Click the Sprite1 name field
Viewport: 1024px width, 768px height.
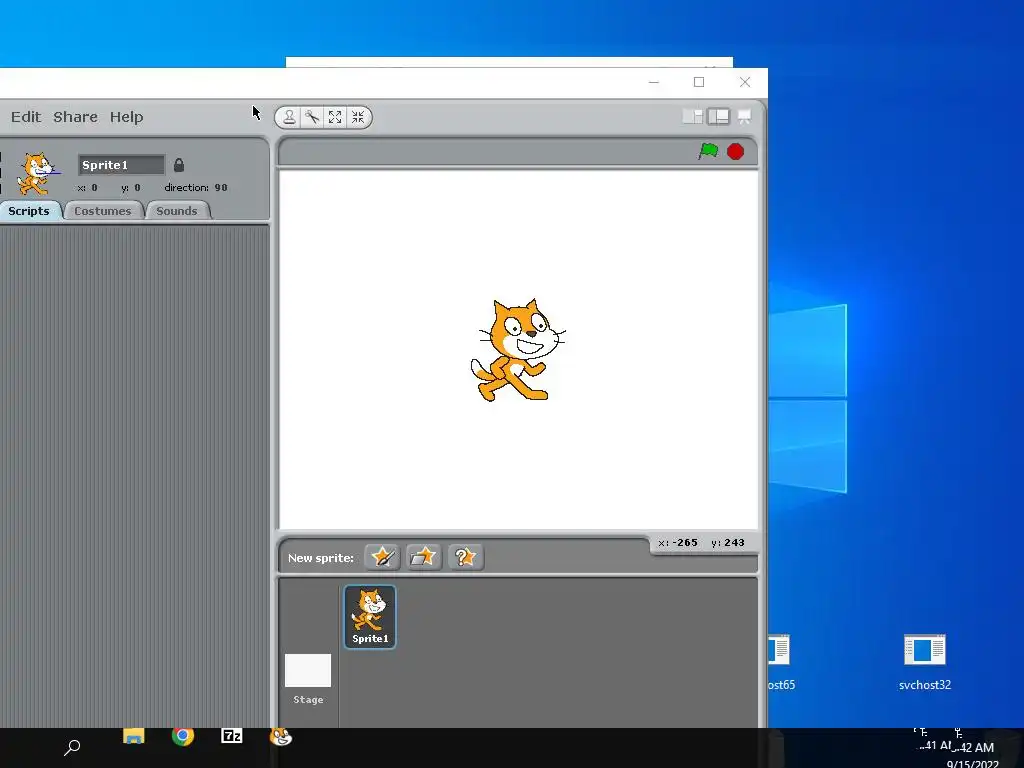[x=121, y=165]
